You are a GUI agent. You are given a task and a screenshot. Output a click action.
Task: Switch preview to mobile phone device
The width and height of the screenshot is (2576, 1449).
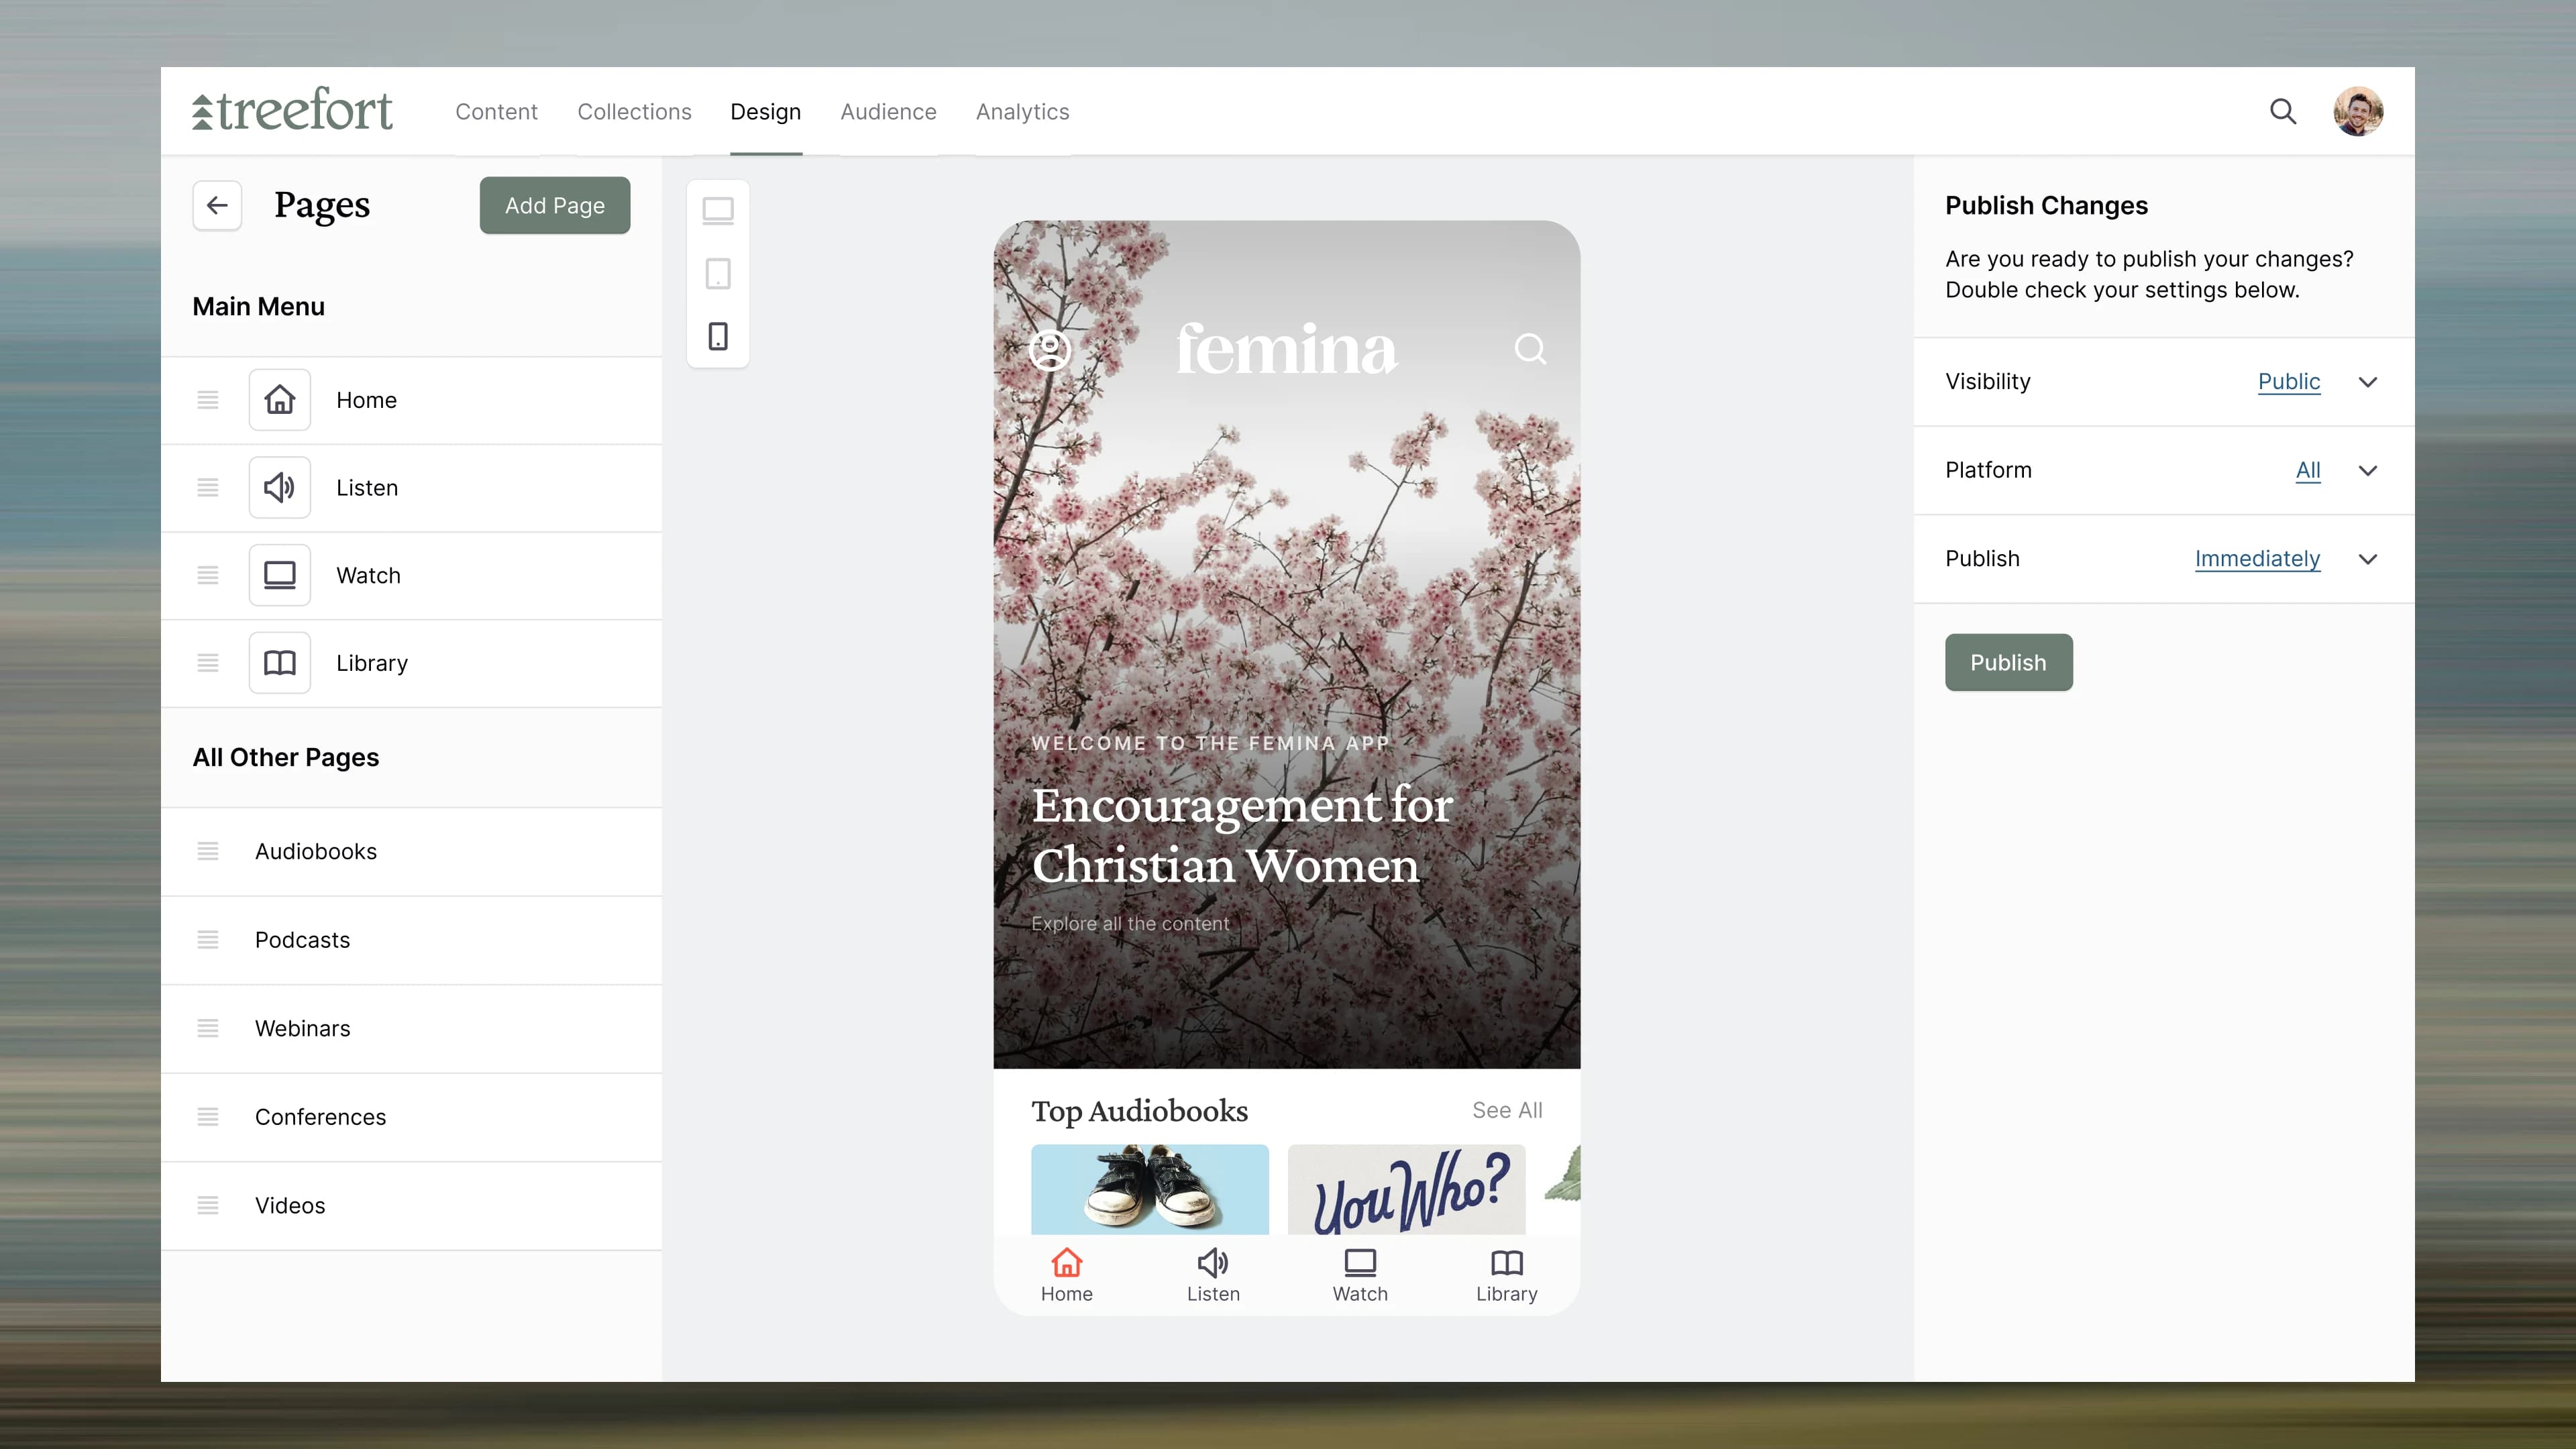pos(718,336)
